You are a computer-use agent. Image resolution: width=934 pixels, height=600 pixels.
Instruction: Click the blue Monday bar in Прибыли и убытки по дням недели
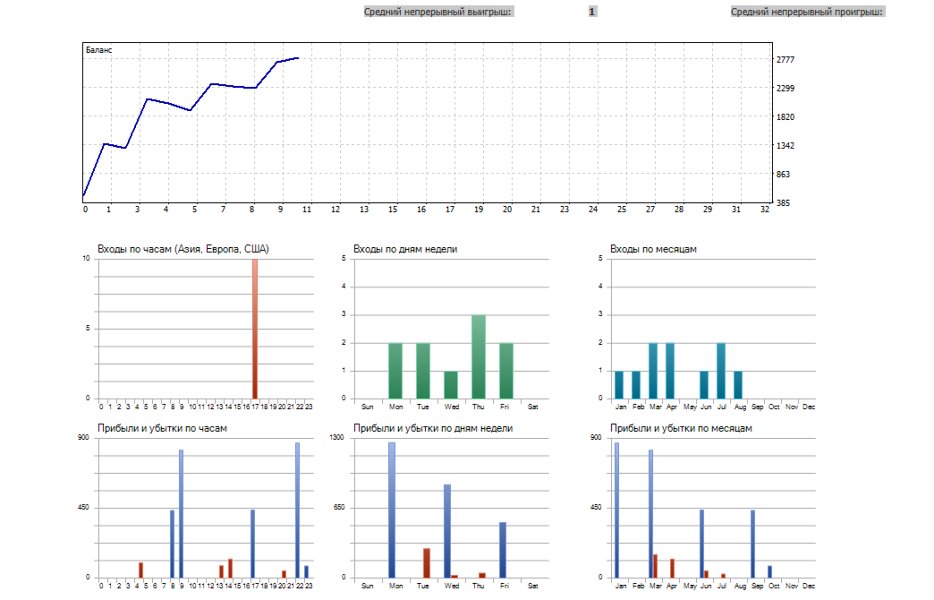(x=392, y=510)
